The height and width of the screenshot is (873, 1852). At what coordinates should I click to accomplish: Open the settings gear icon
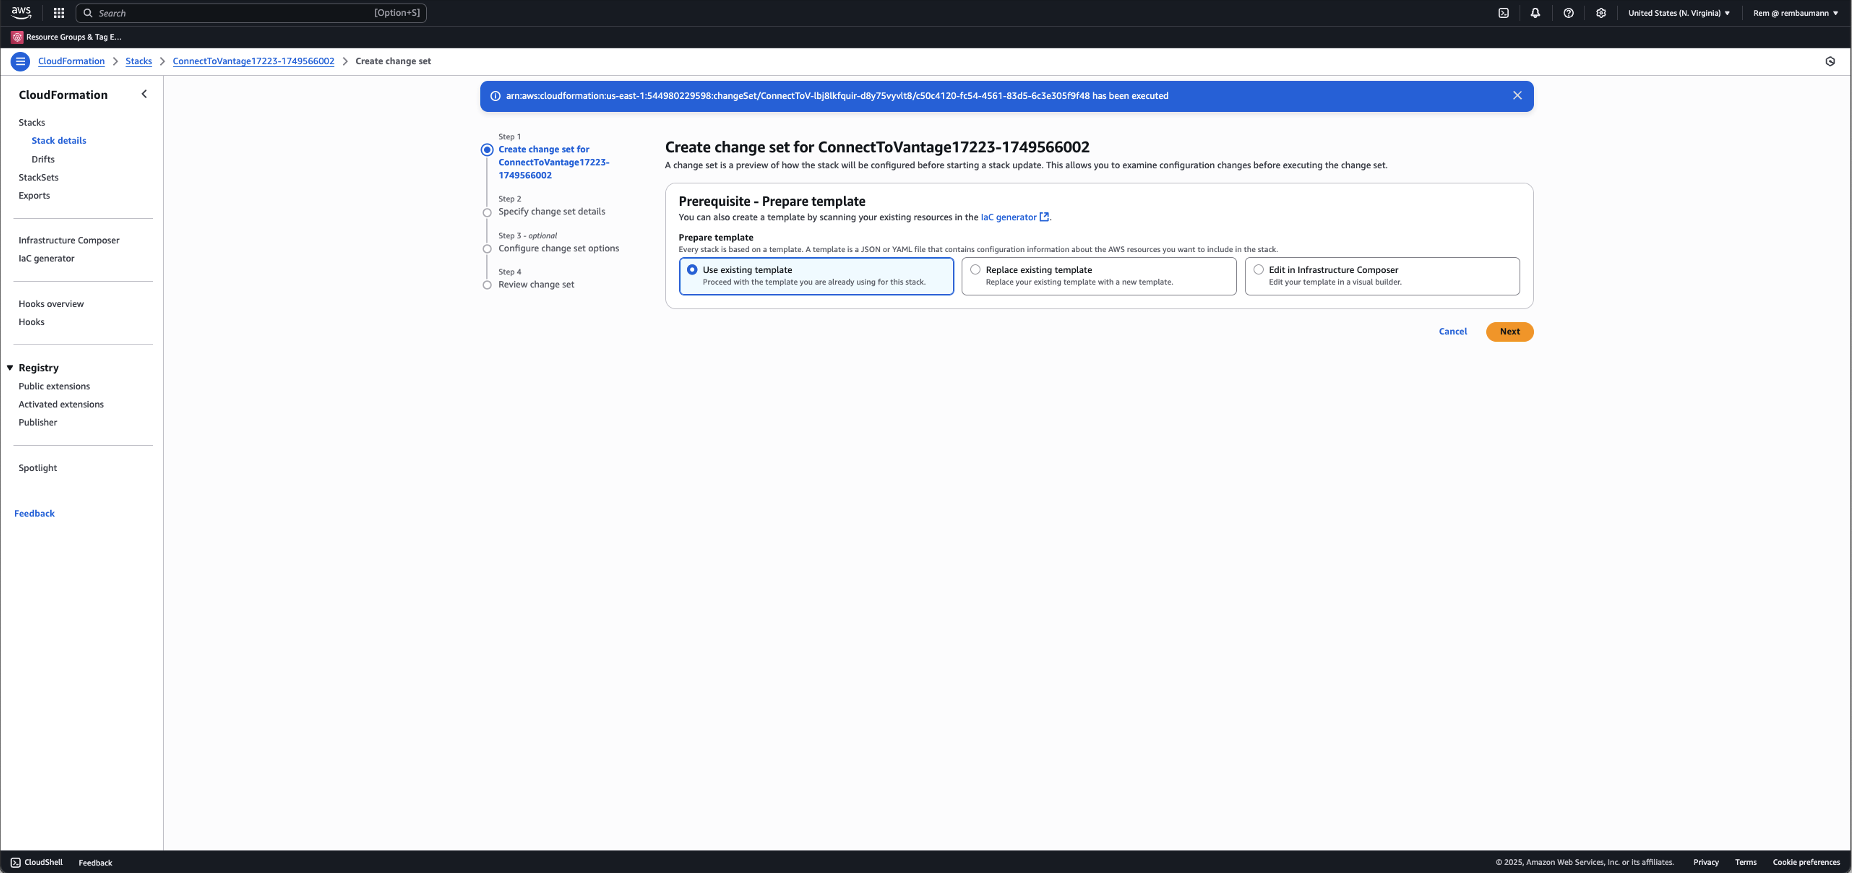tap(1601, 13)
